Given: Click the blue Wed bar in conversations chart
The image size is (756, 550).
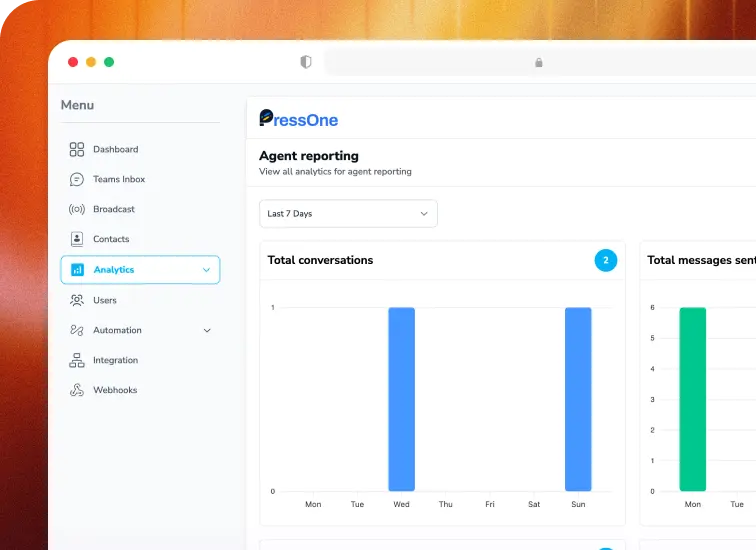Looking at the screenshot, I should tap(402, 399).
